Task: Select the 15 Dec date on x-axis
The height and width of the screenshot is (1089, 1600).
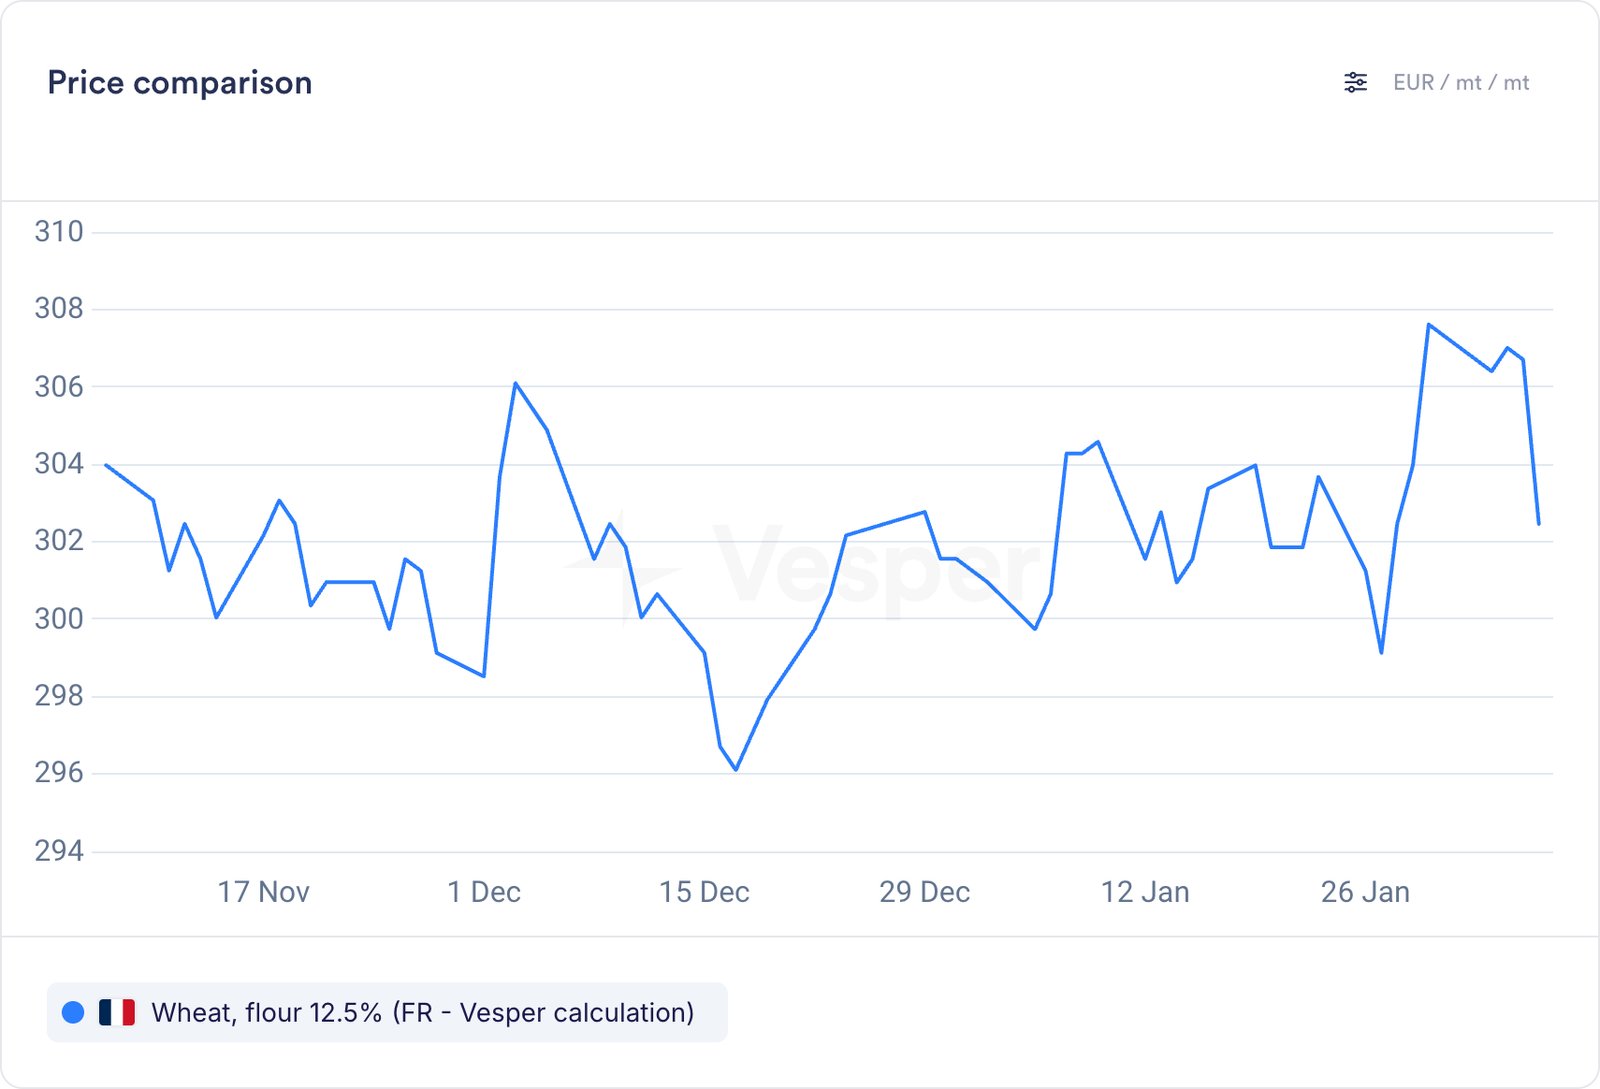Action: coord(704,892)
